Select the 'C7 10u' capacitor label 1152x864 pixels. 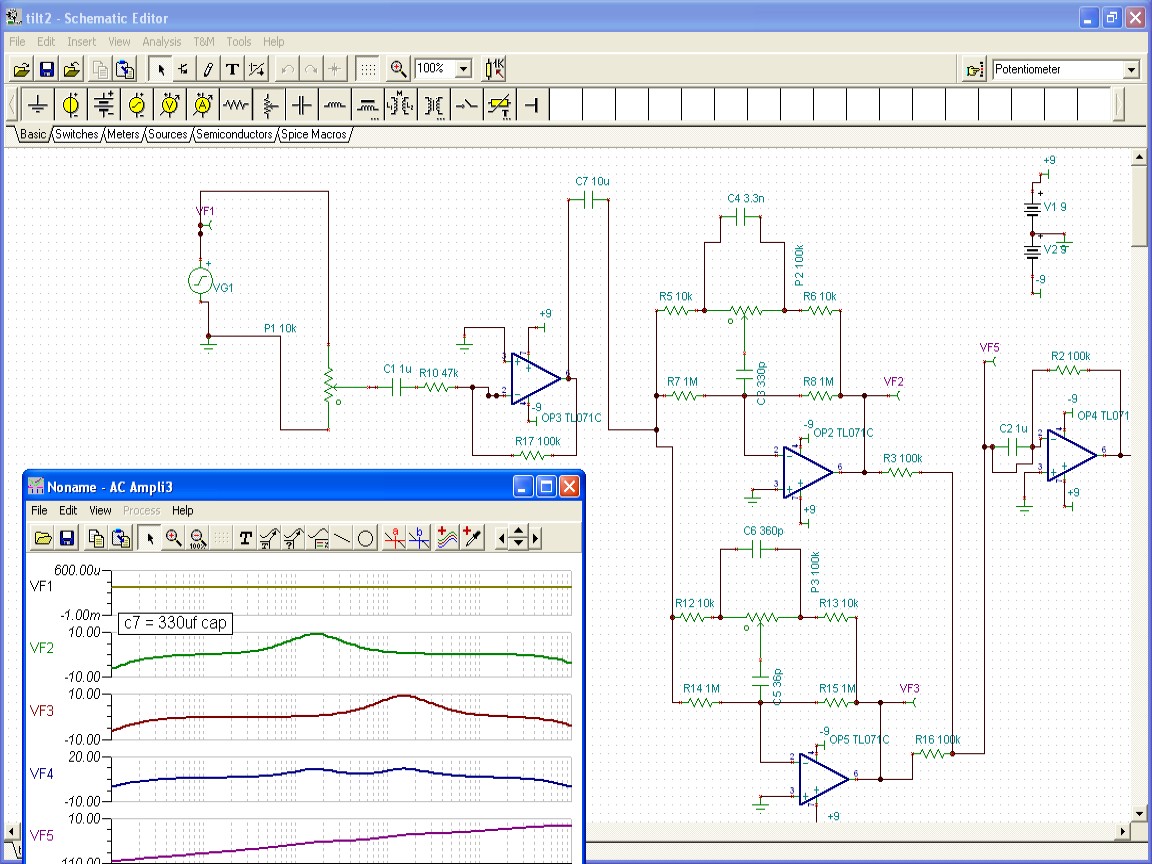coord(592,181)
